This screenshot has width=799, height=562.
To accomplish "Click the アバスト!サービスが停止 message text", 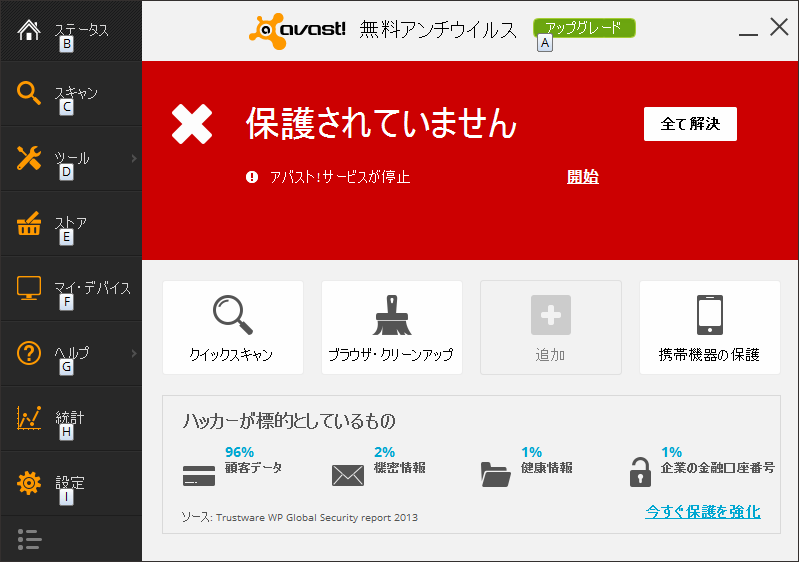I will [x=340, y=177].
